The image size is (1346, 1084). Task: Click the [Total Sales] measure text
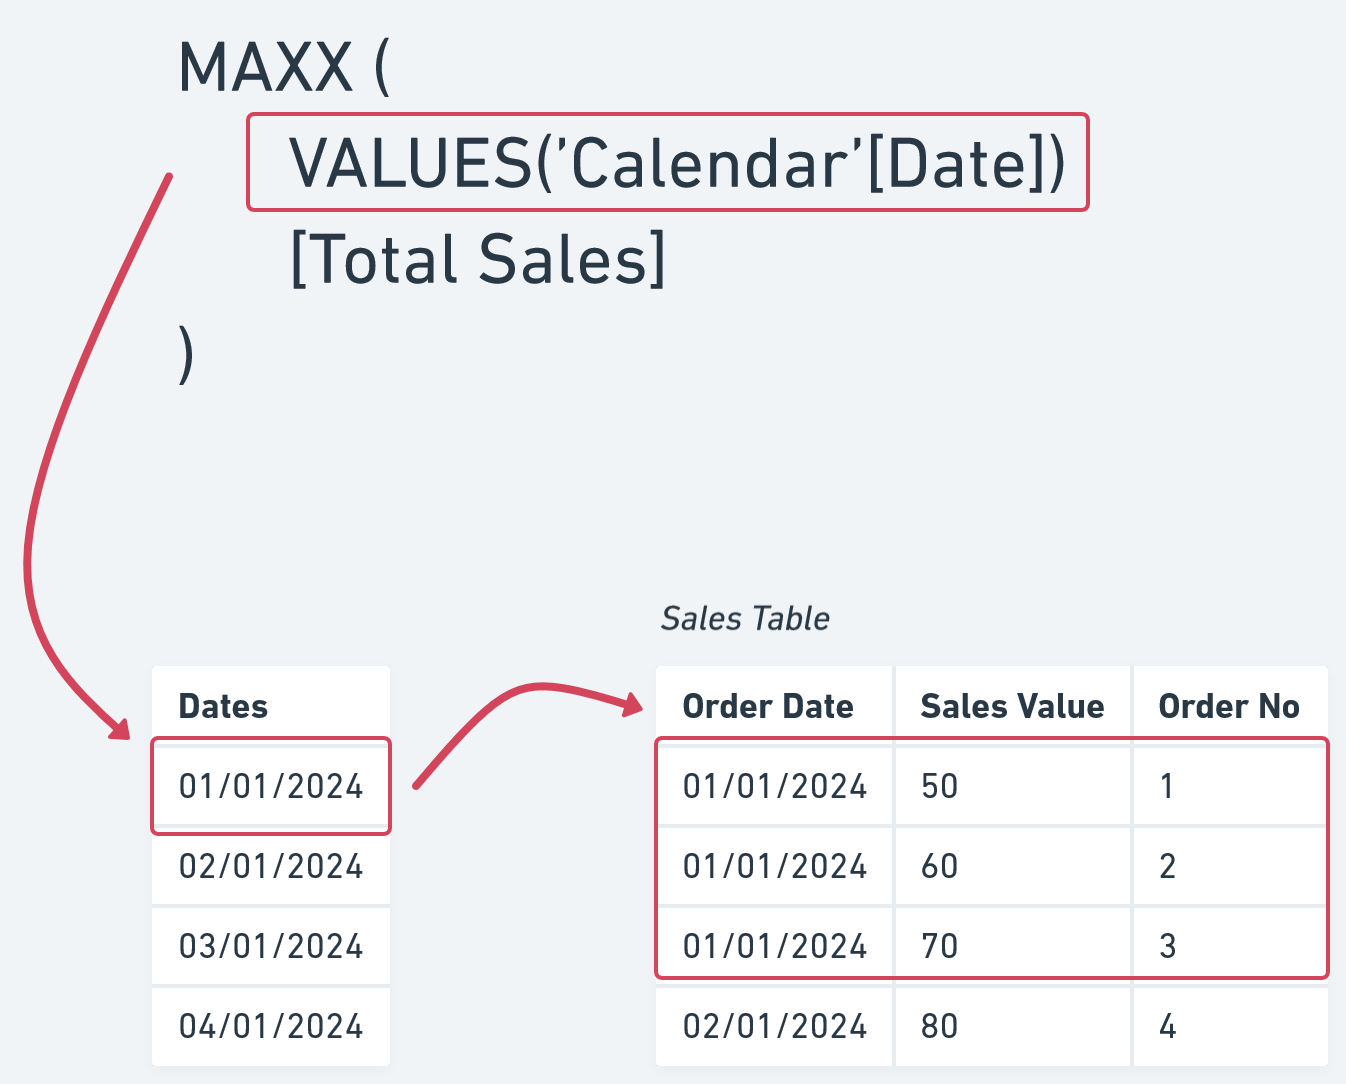[x=477, y=259]
